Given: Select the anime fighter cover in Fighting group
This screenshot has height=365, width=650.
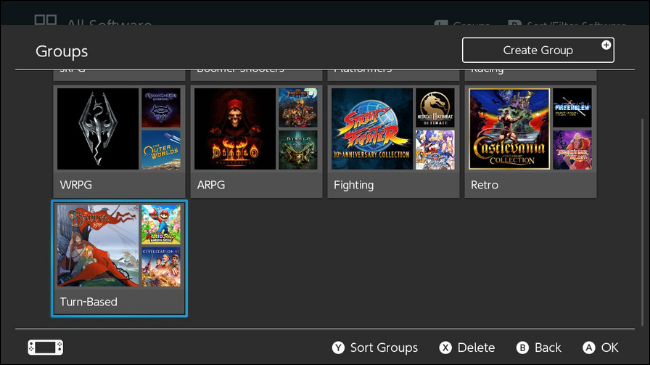Looking at the screenshot, I should click(435, 150).
